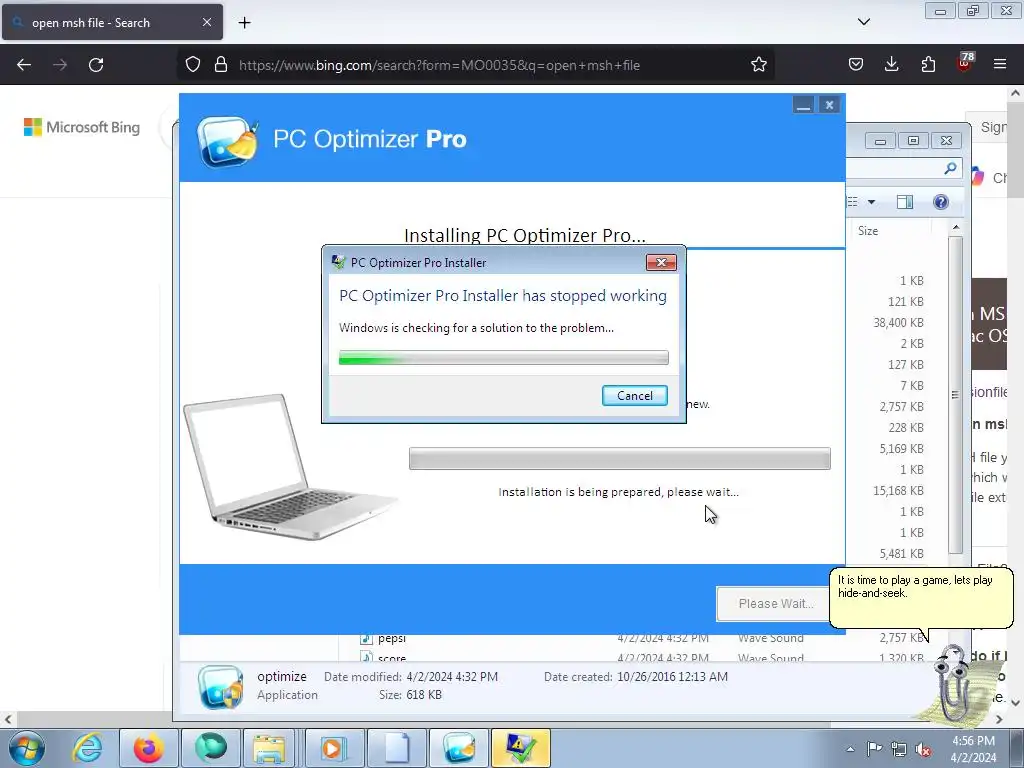Expand the list all tabs chevron

pos(863,22)
